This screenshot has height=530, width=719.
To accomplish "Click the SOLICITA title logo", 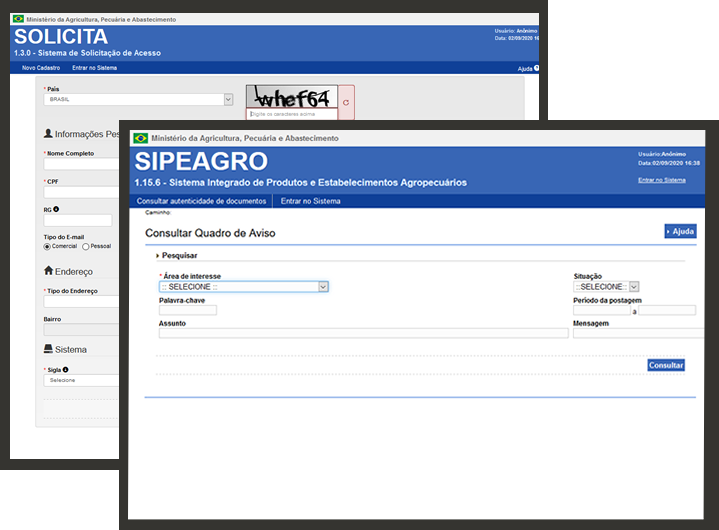I will point(61,37).
